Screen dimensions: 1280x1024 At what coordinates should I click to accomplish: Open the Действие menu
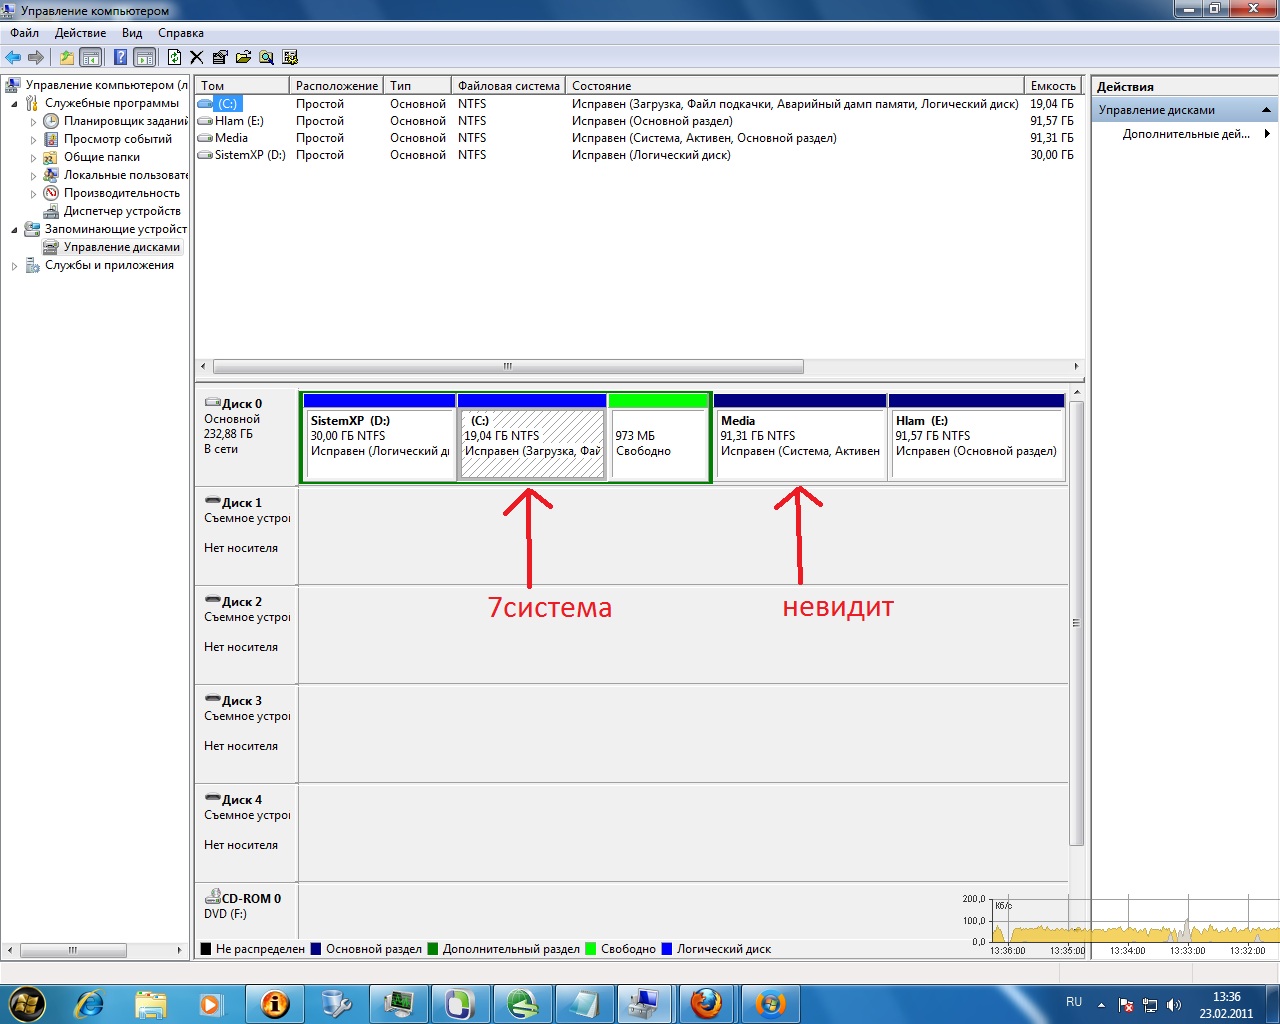pos(80,33)
